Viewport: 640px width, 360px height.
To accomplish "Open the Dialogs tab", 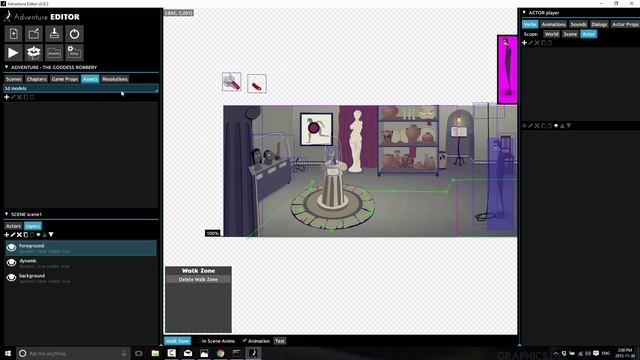I will tap(599, 24).
